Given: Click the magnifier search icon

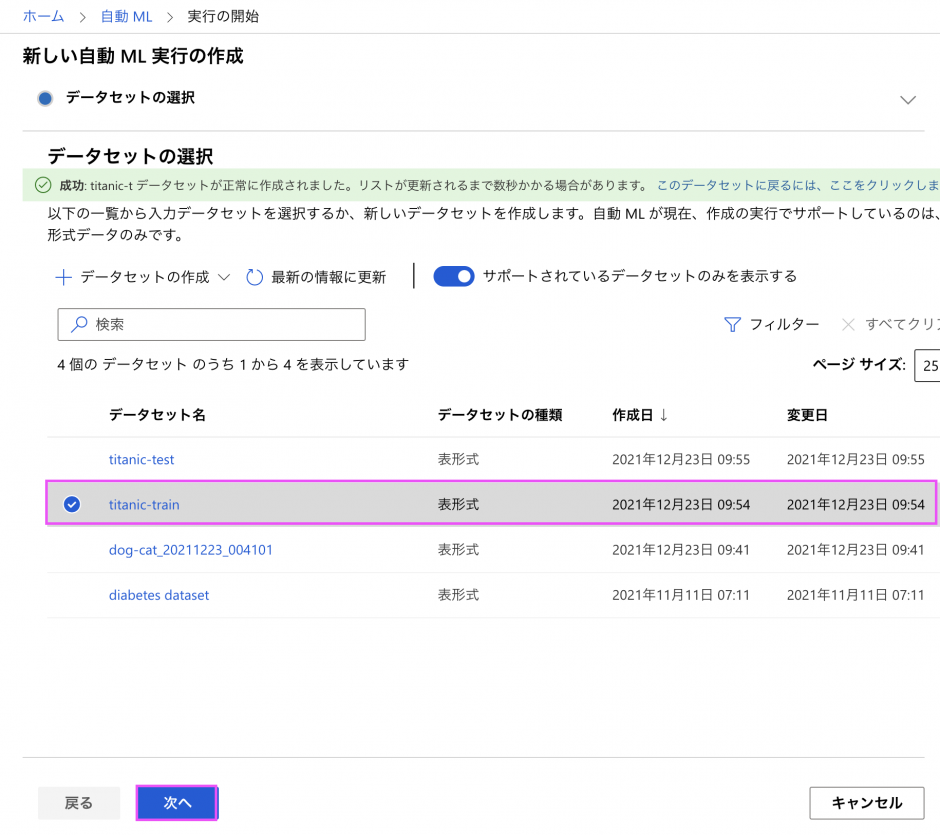Looking at the screenshot, I should click(x=79, y=324).
